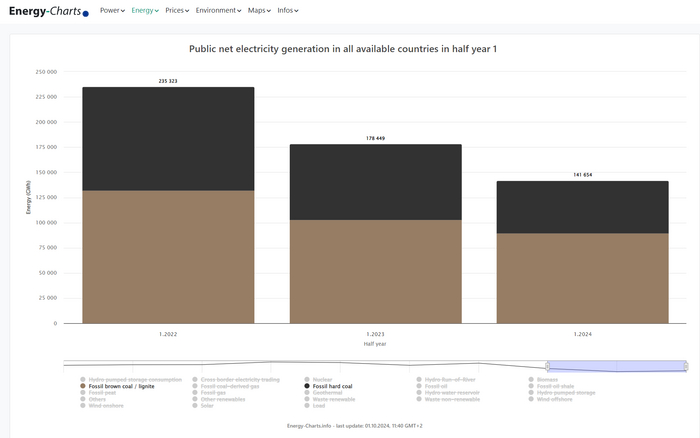Click the hard coal bar segment for 1.2024
The height and width of the screenshot is (438, 700).
click(x=583, y=207)
